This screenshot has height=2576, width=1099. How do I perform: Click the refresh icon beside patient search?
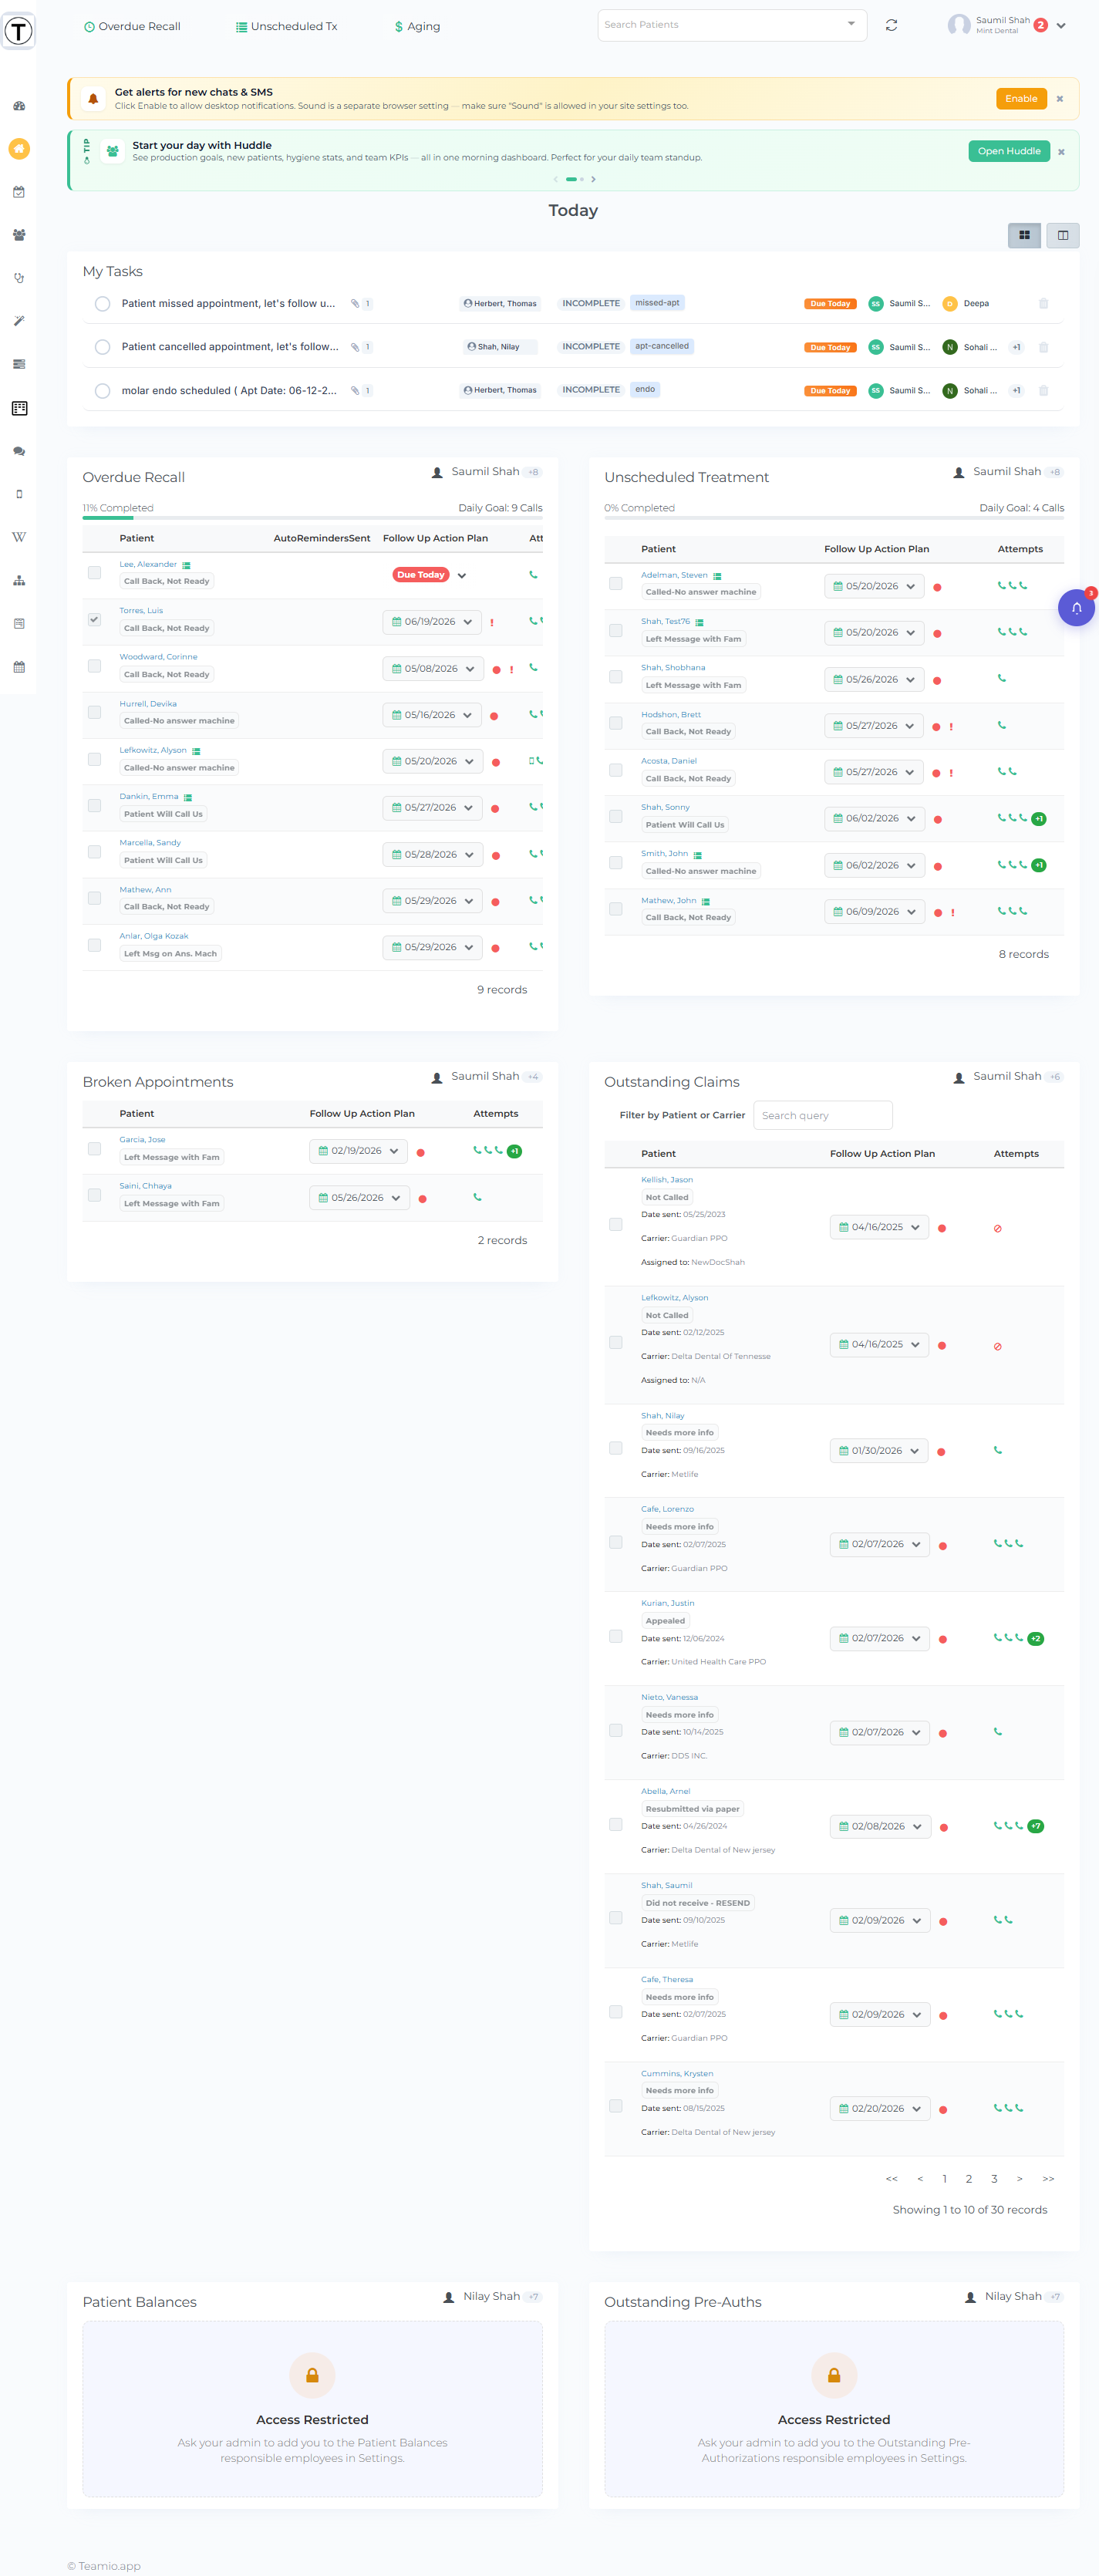(x=891, y=25)
